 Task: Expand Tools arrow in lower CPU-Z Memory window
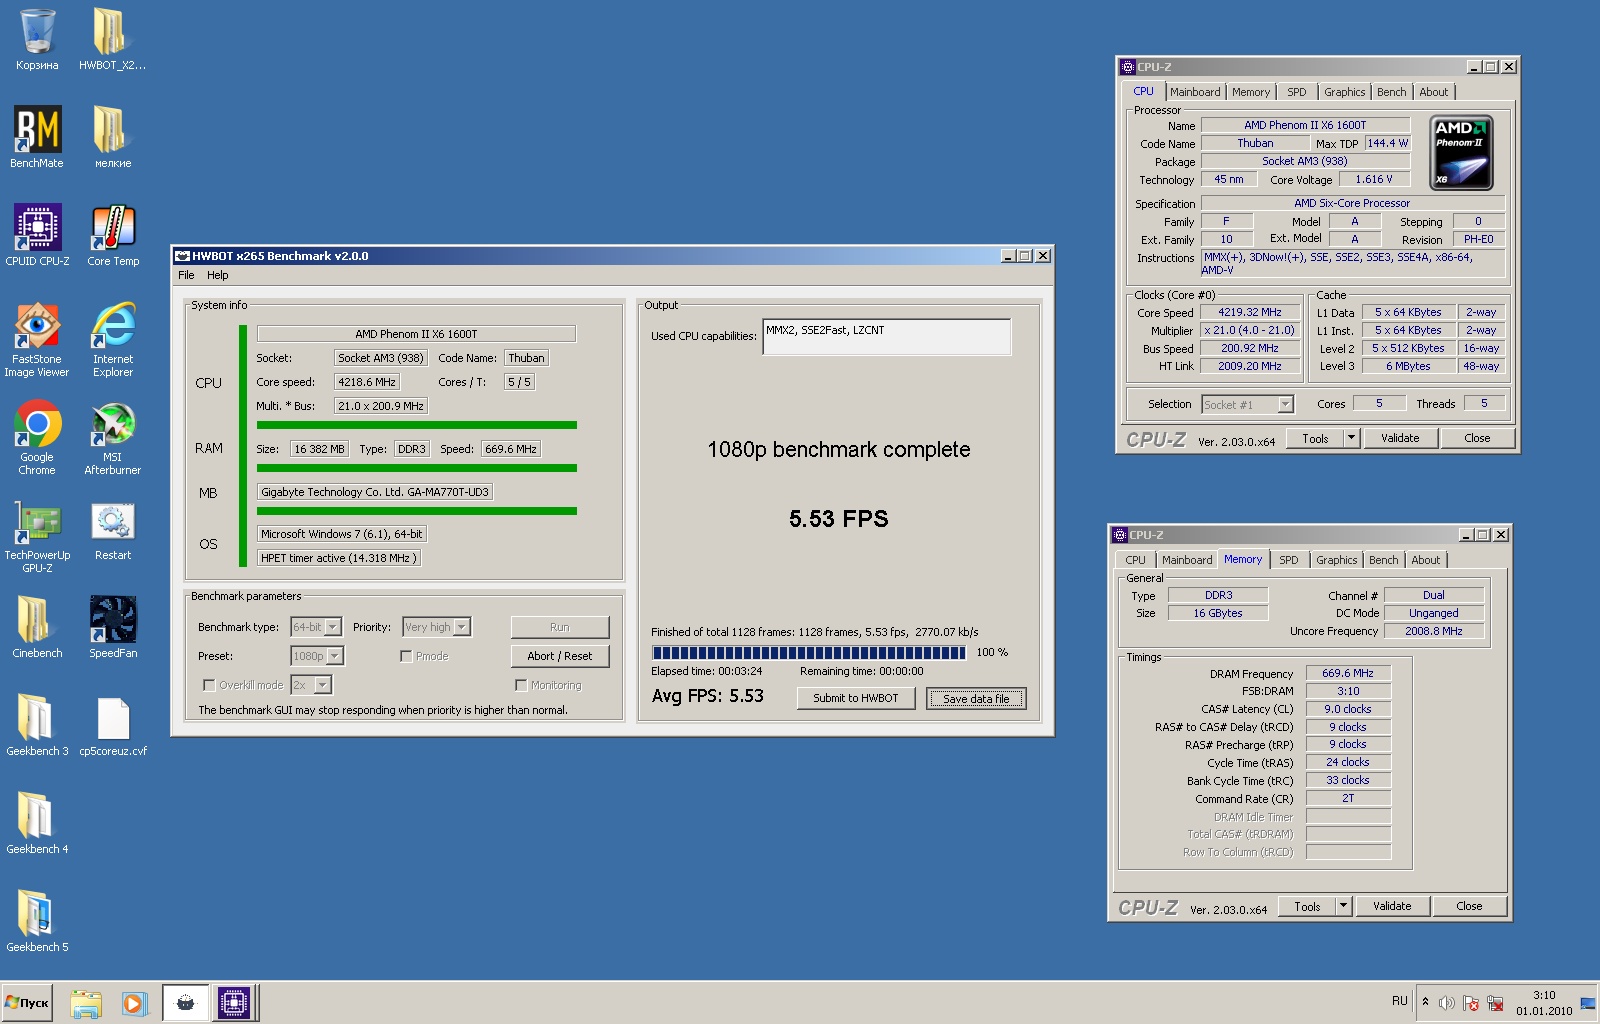tap(1343, 906)
